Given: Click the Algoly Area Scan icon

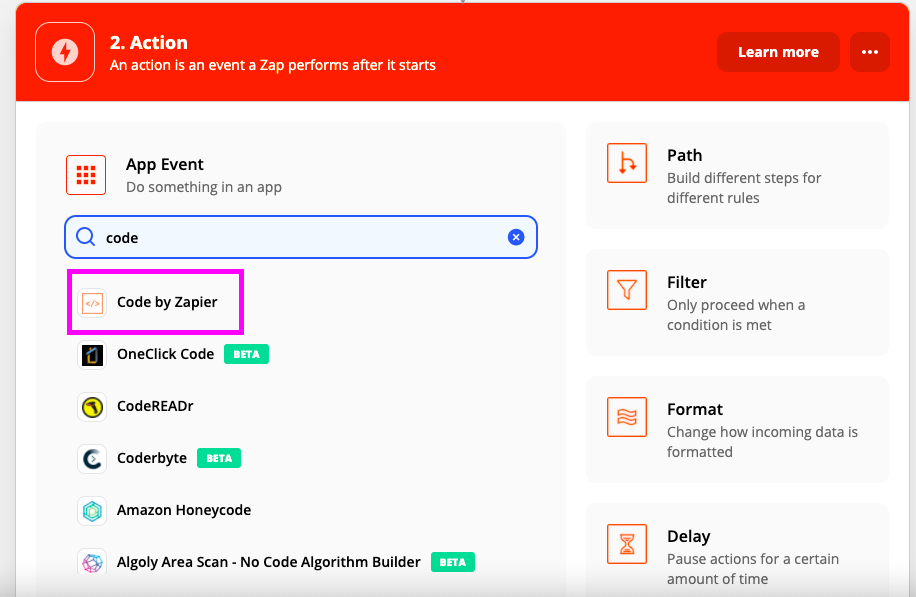Looking at the screenshot, I should (92, 562).
